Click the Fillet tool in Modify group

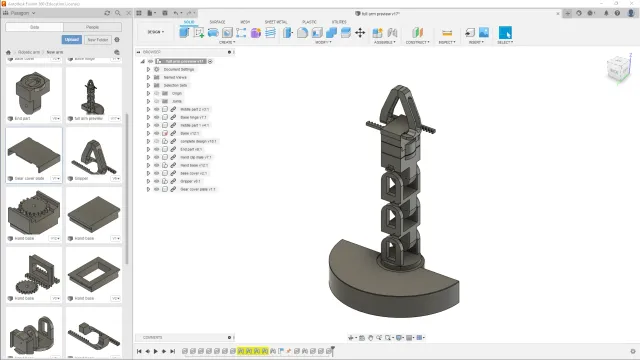pyautogui.click(x=302, y=33)
